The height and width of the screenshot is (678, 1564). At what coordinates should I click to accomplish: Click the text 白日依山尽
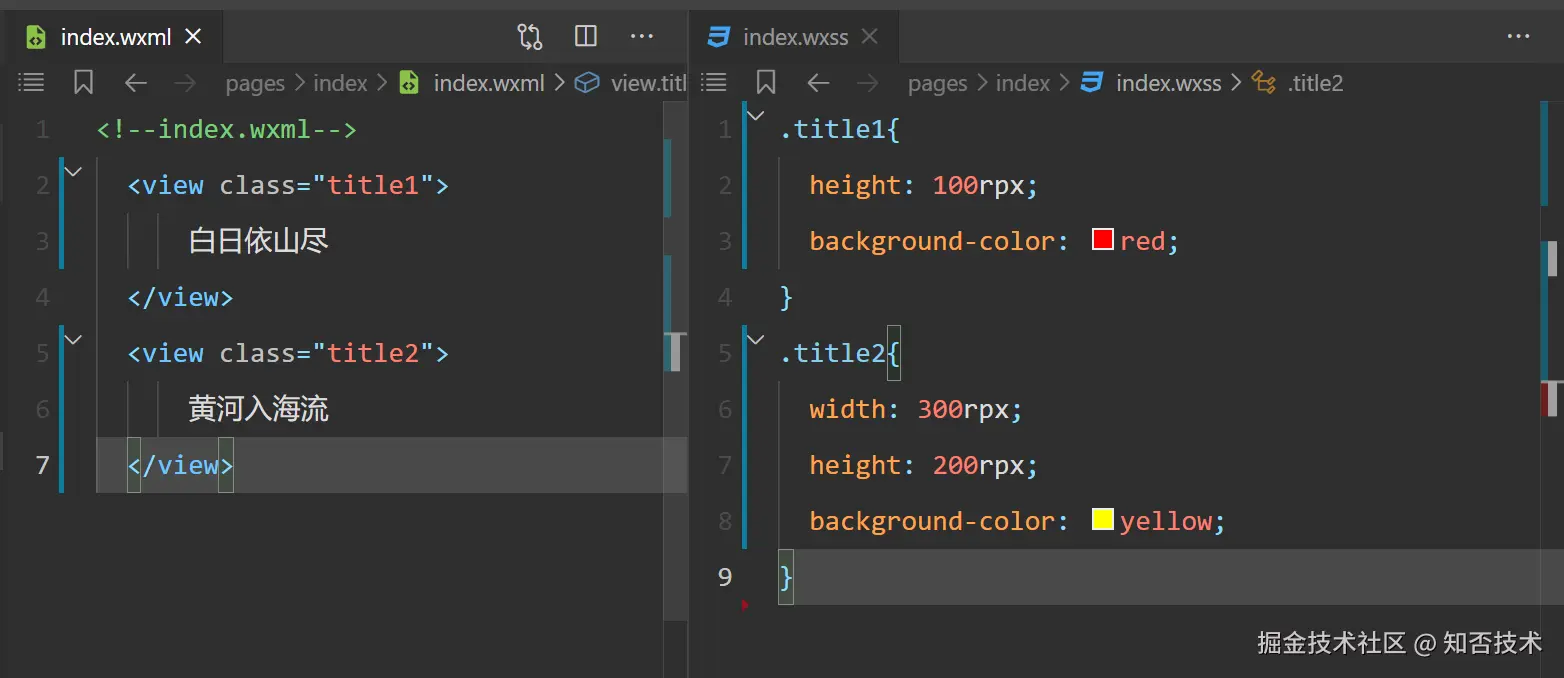tap(258, 241)
